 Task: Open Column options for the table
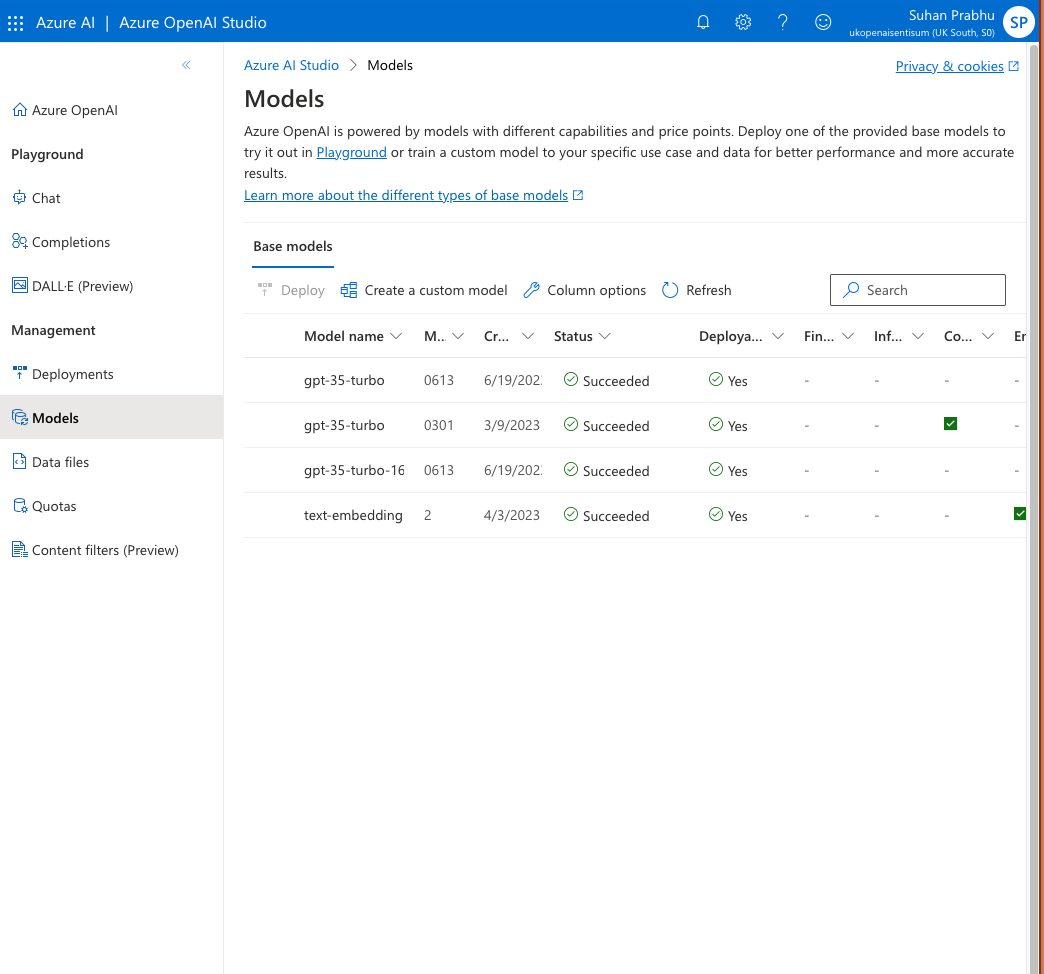[x=584, y=290]
